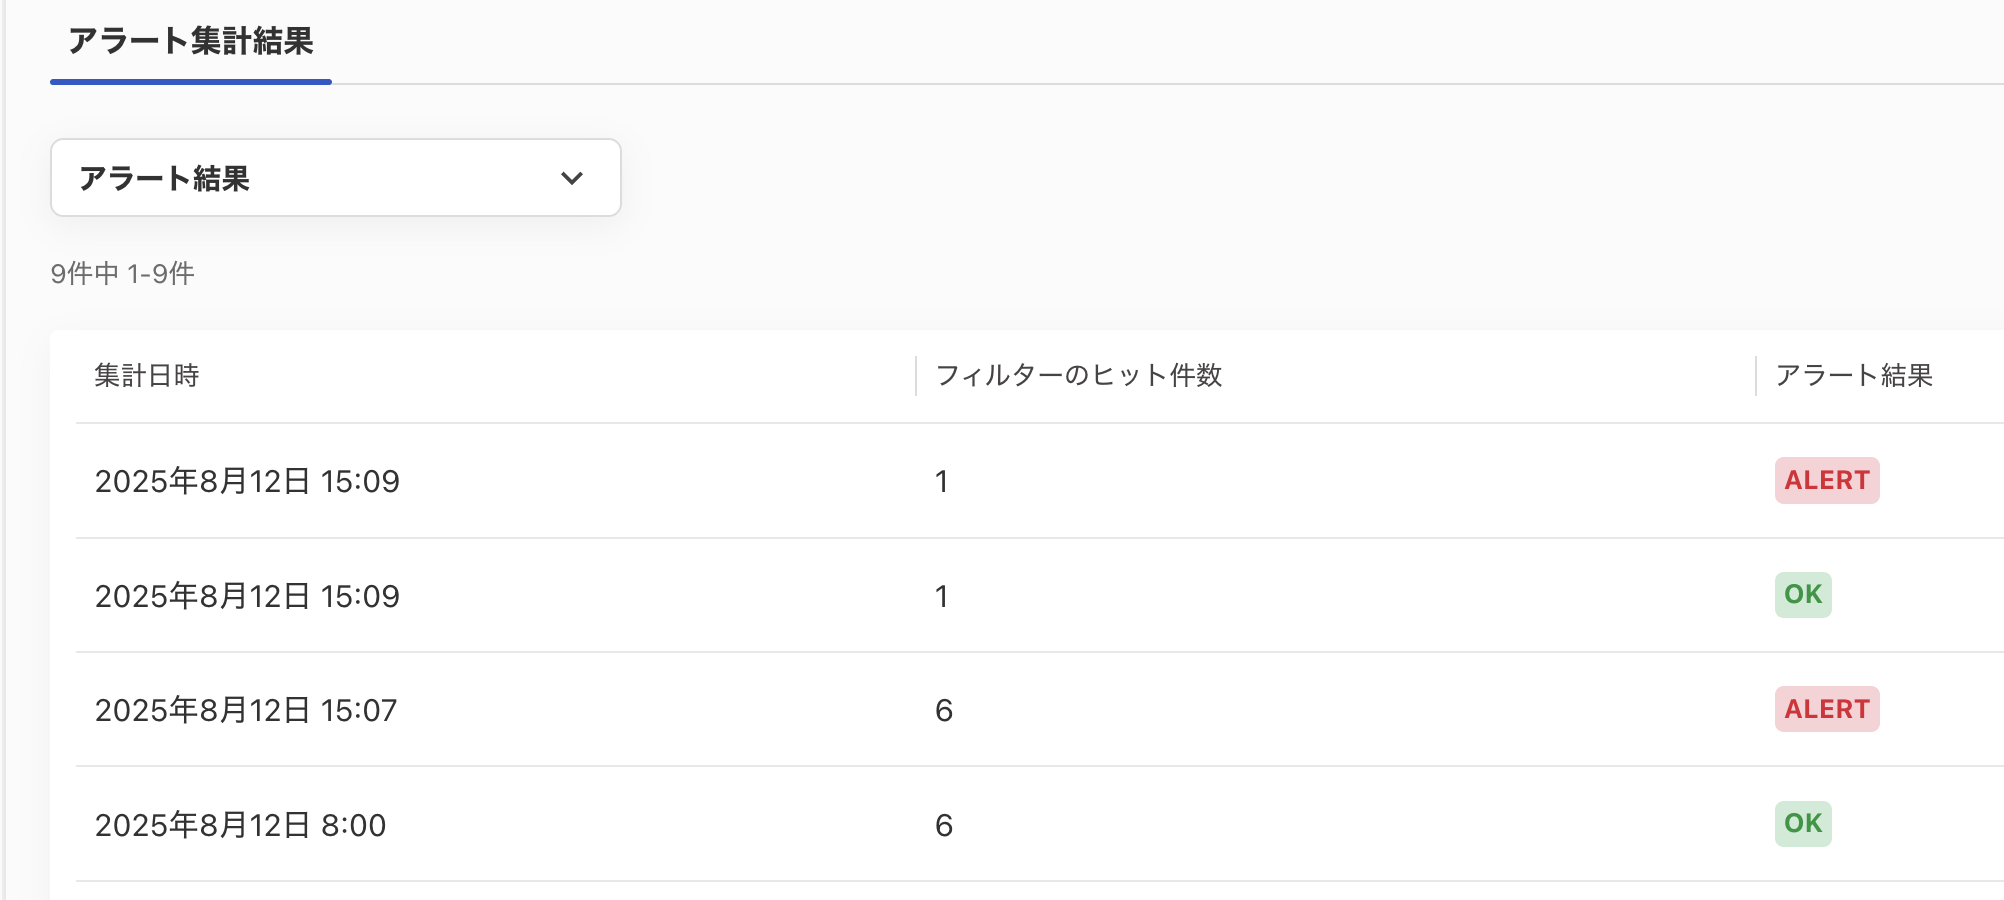Open the アラート集計結果 tab
Viewport: 2004px width, 900px height.
(x=191, y=42)
